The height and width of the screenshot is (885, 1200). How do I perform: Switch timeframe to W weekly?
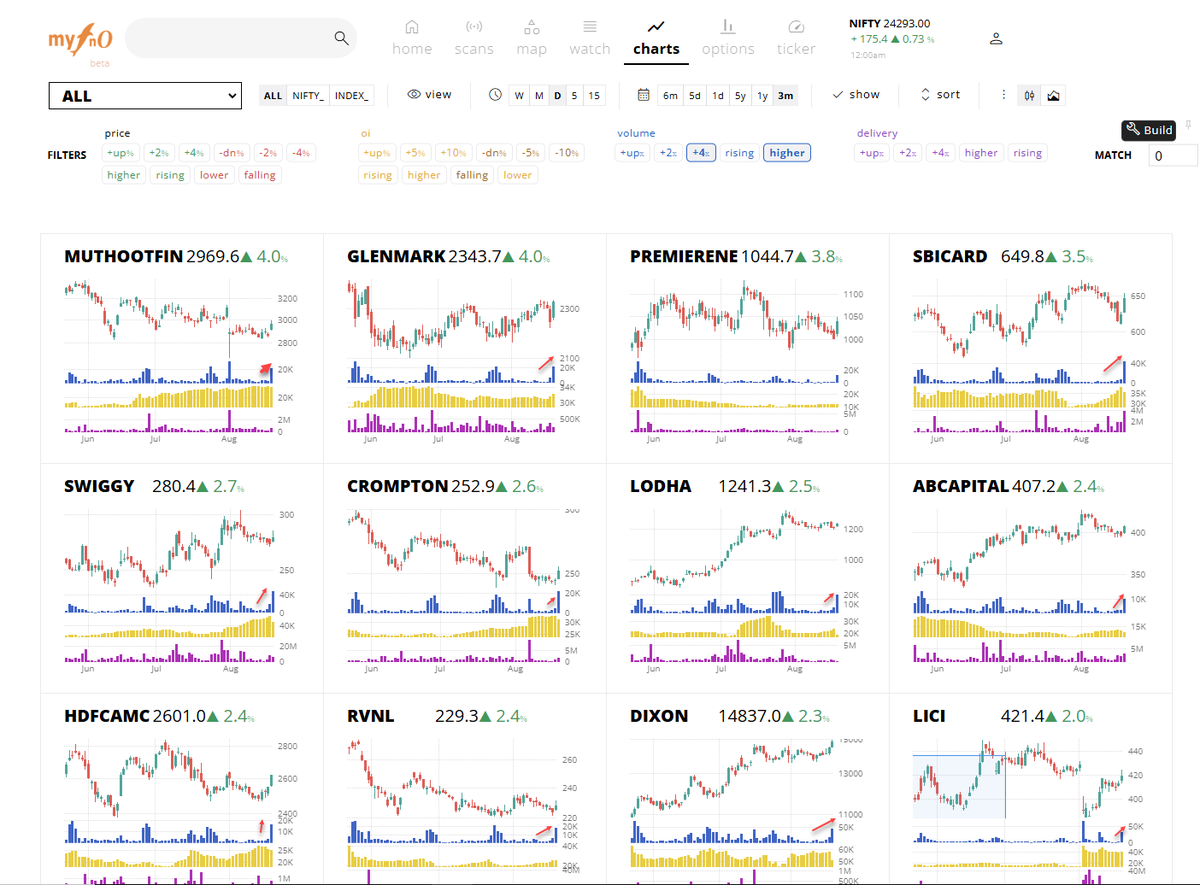[519, 96]
